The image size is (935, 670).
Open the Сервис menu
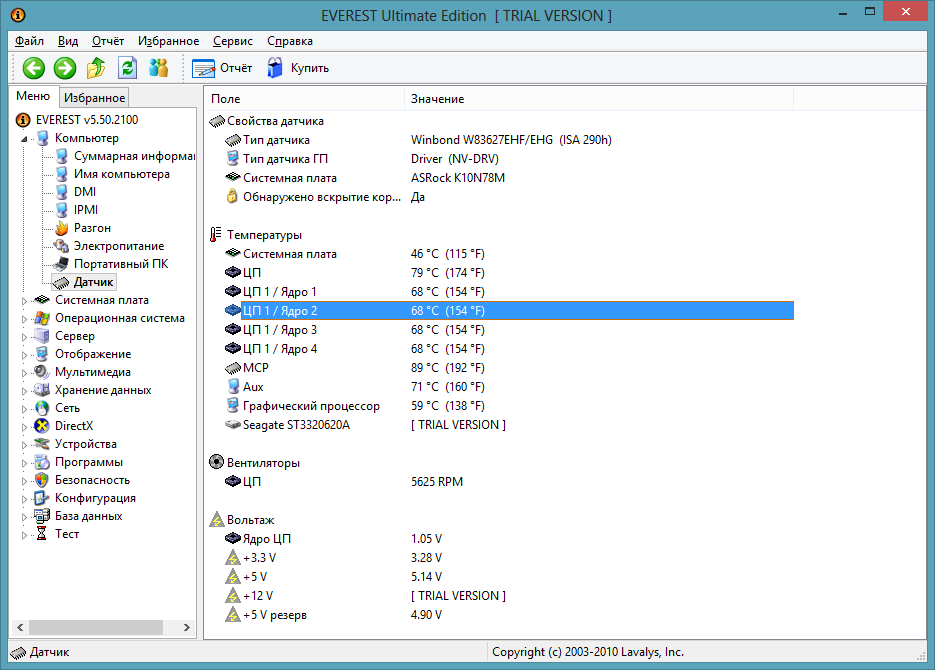(x=233, y=41)
